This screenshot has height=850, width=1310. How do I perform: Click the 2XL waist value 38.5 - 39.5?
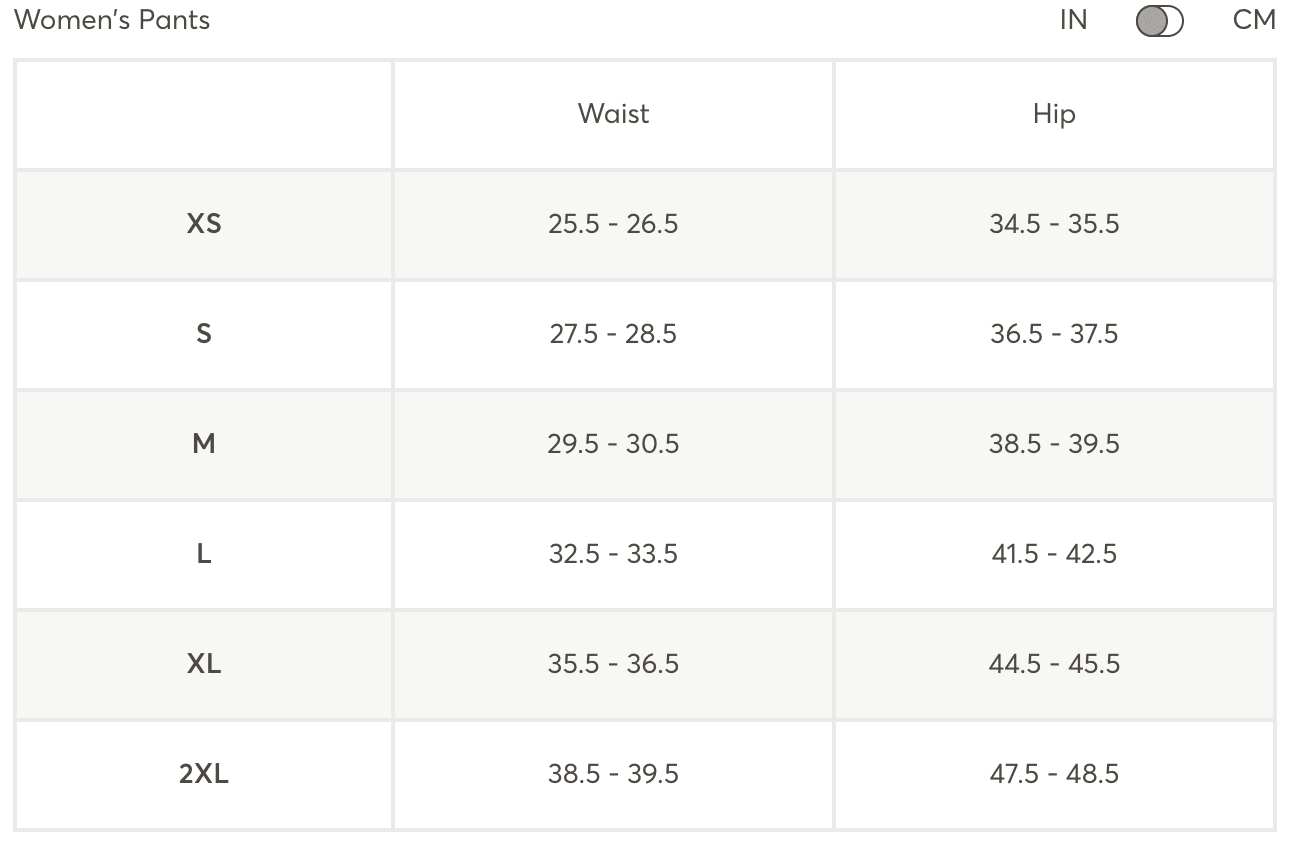(x=613, y=774)
